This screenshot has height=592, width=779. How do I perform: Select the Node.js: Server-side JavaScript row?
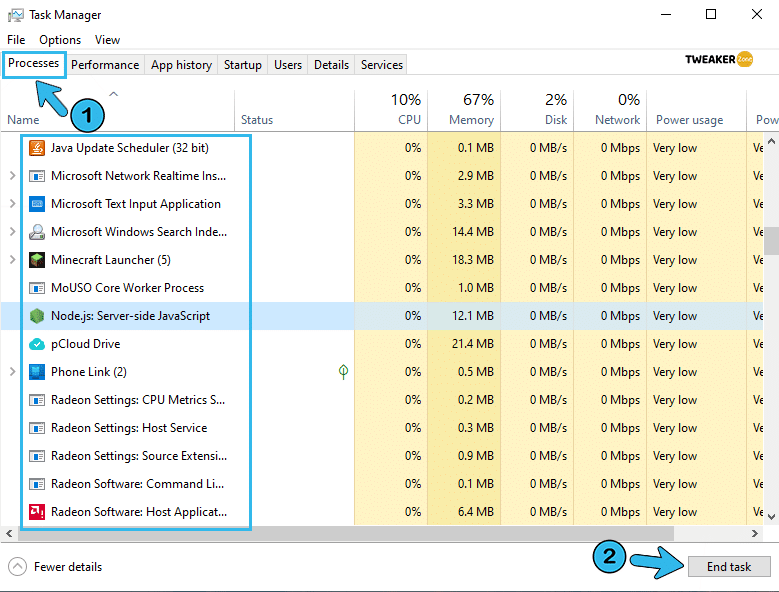tap(382, 316)
